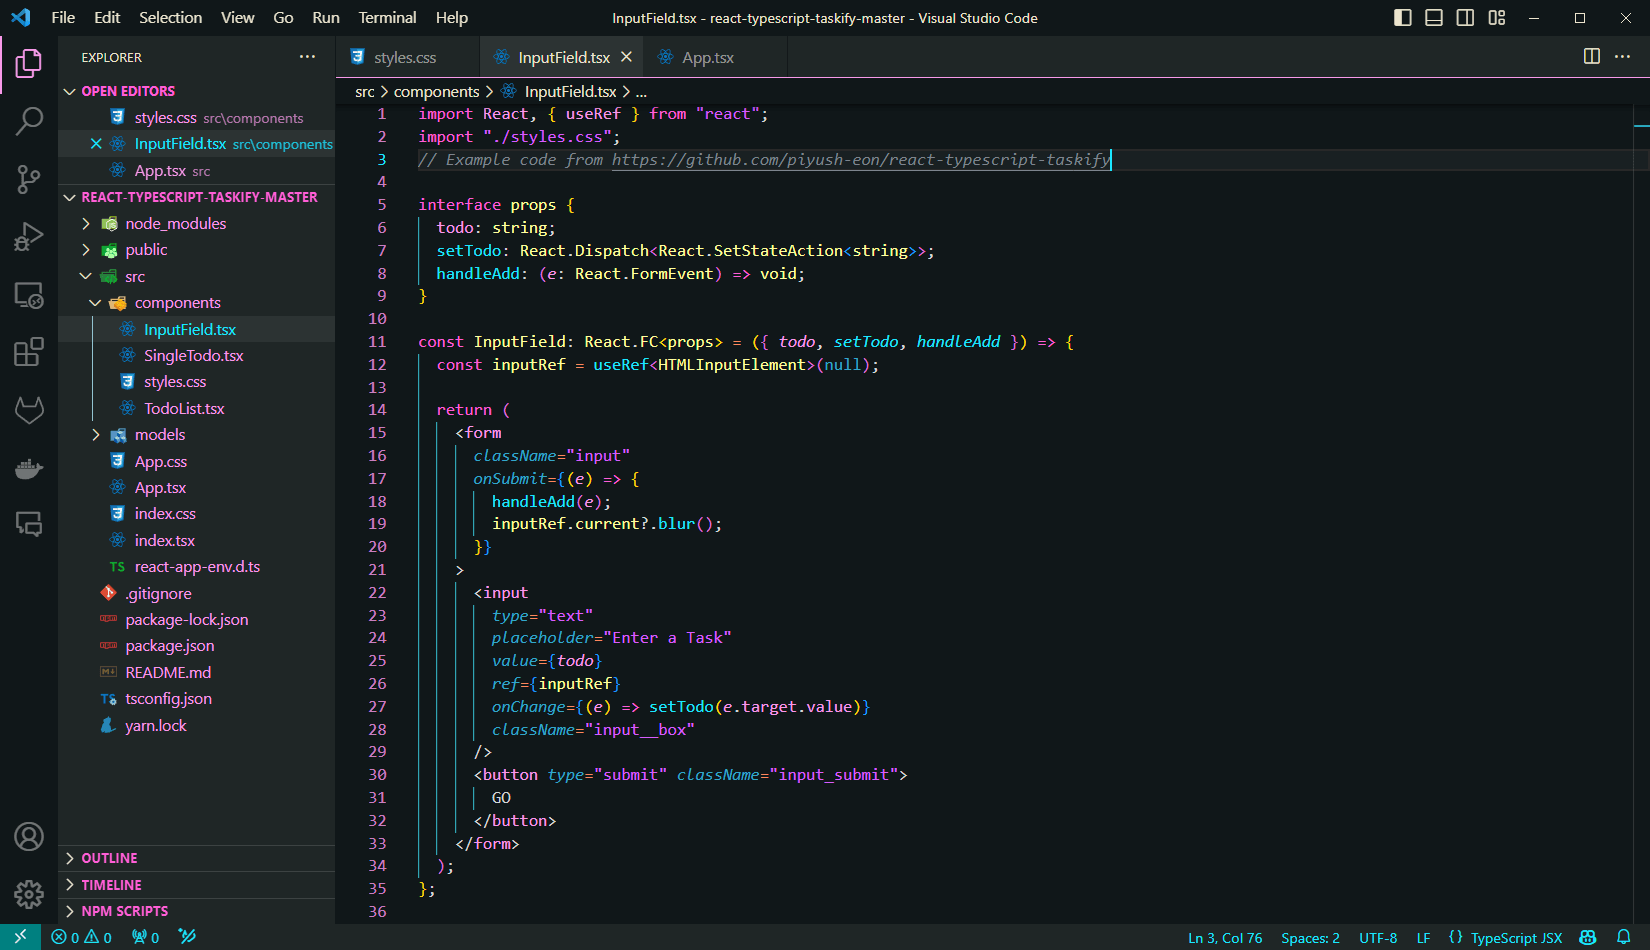The image size is (1650, 950).
Task: Open the Docker view in activity bar
Action: pyautogui.click(x=29, y=467)
